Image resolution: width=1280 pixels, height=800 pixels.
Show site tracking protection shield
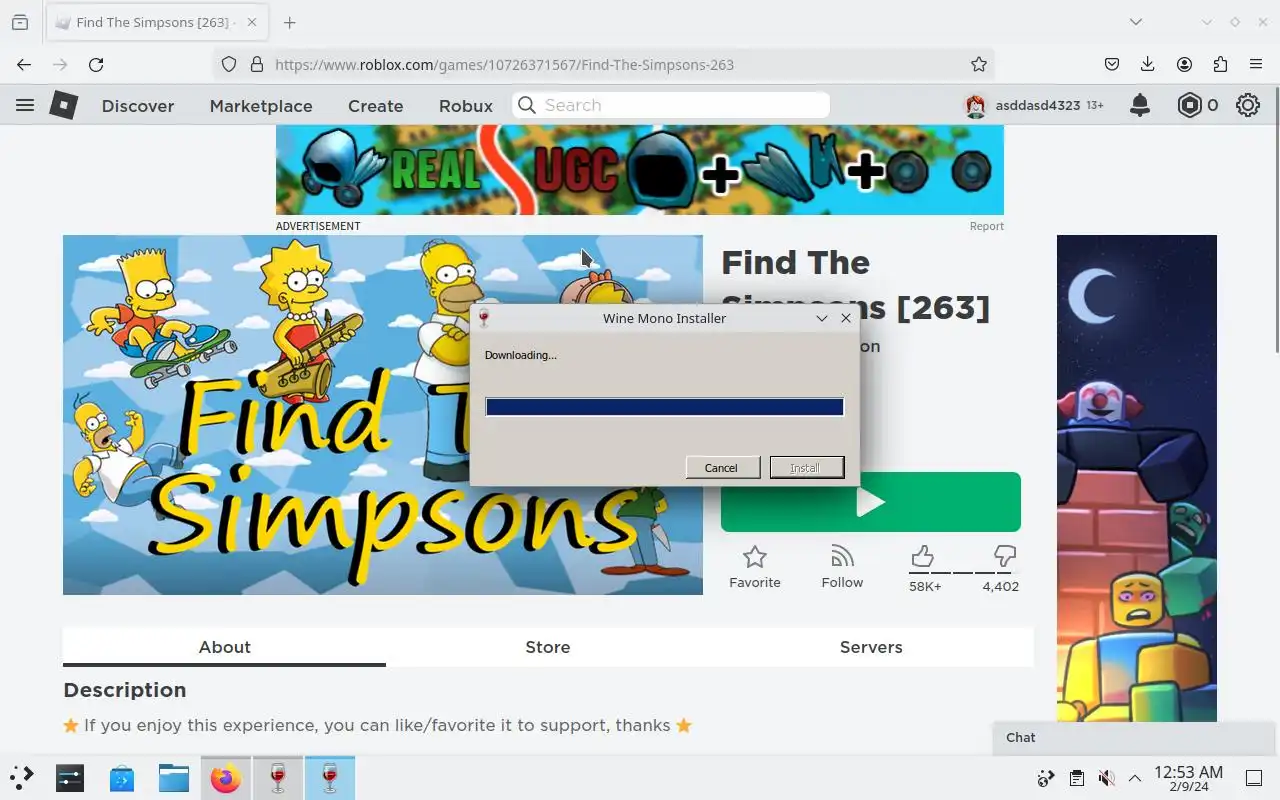pos(229,64)
